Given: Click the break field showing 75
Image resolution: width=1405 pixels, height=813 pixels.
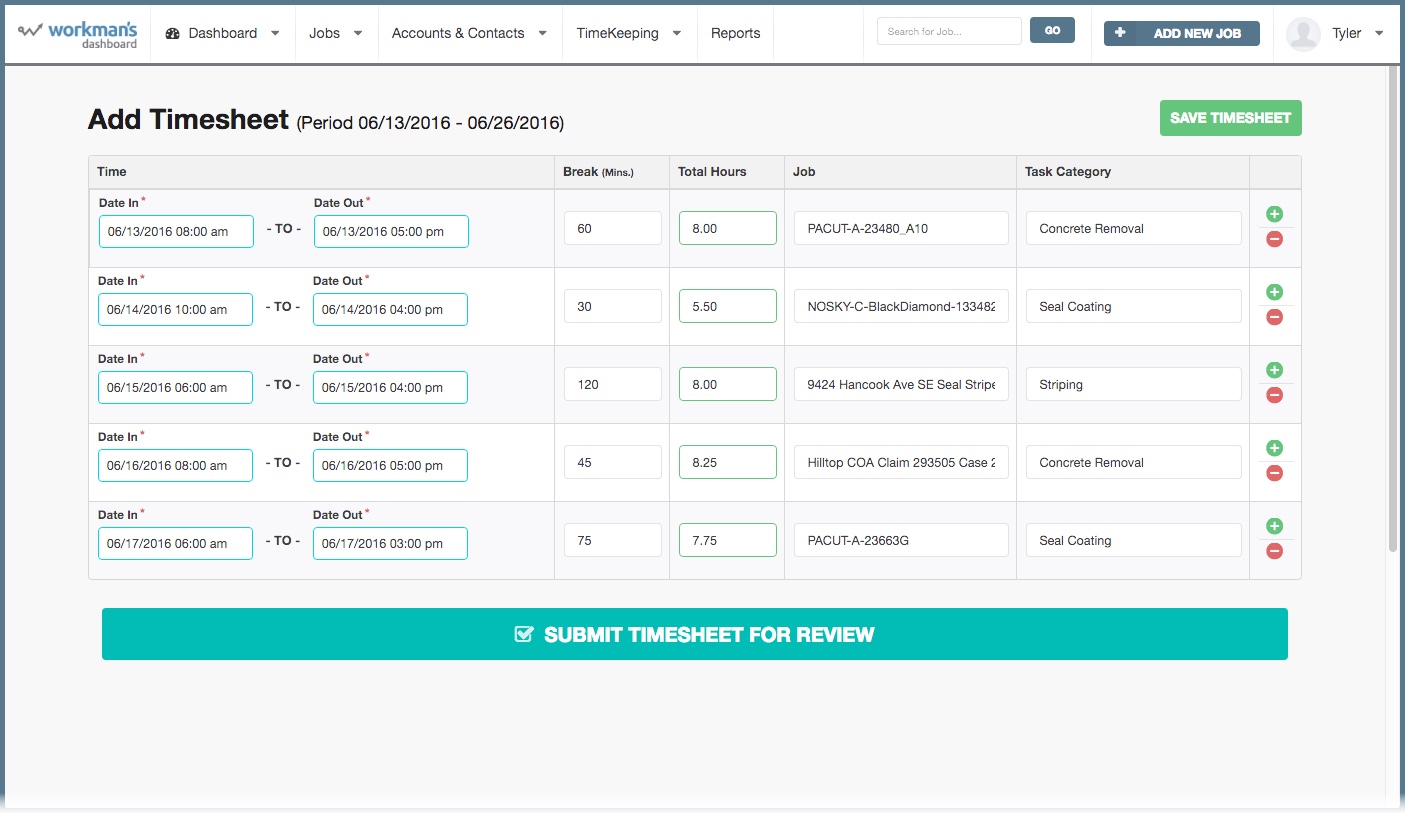Looking at the screenshot, I should [x=613, y=540].
